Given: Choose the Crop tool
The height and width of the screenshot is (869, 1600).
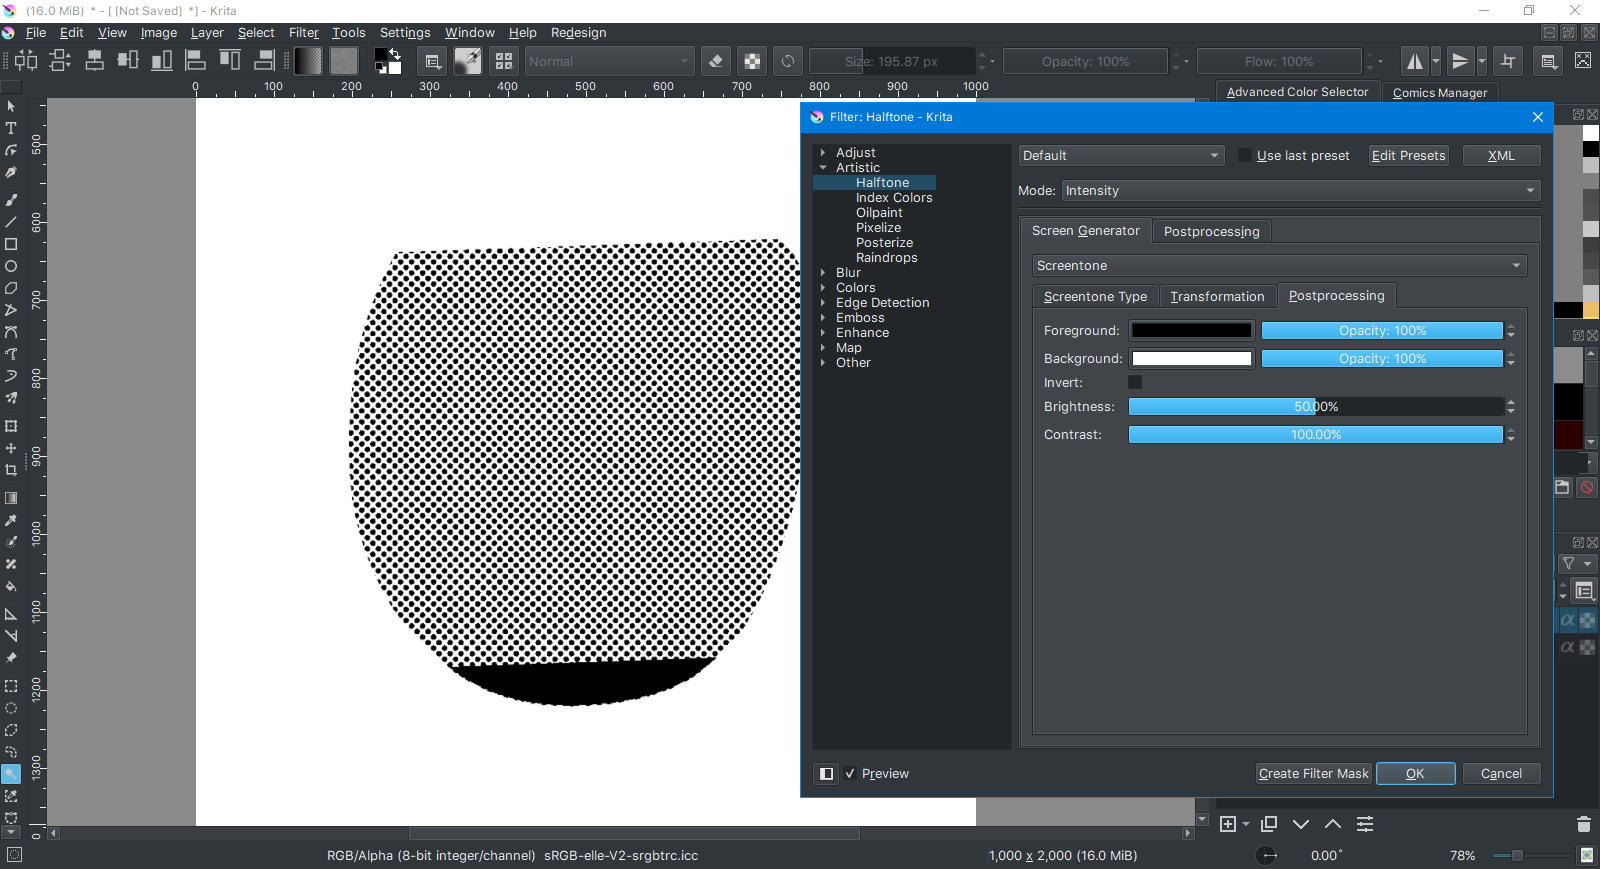Looking at the screenshot, I should point(11,470).
